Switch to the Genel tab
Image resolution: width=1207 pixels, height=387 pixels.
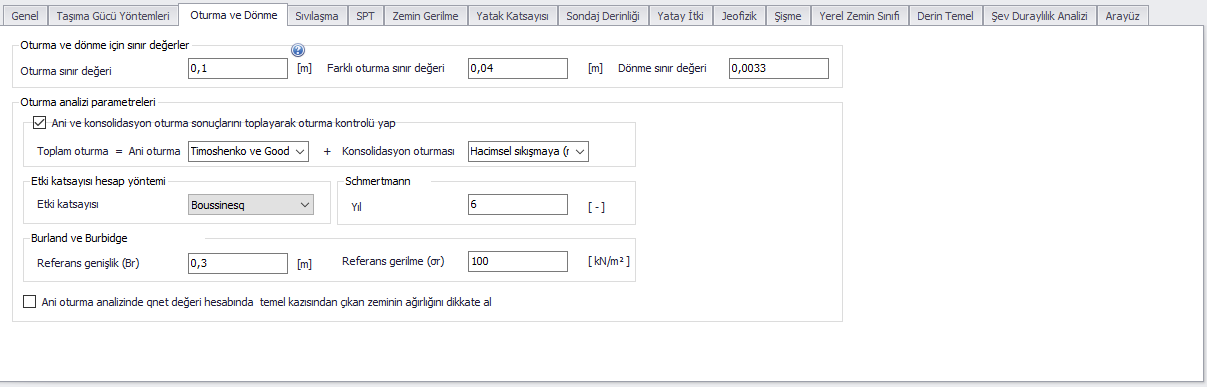25,16
